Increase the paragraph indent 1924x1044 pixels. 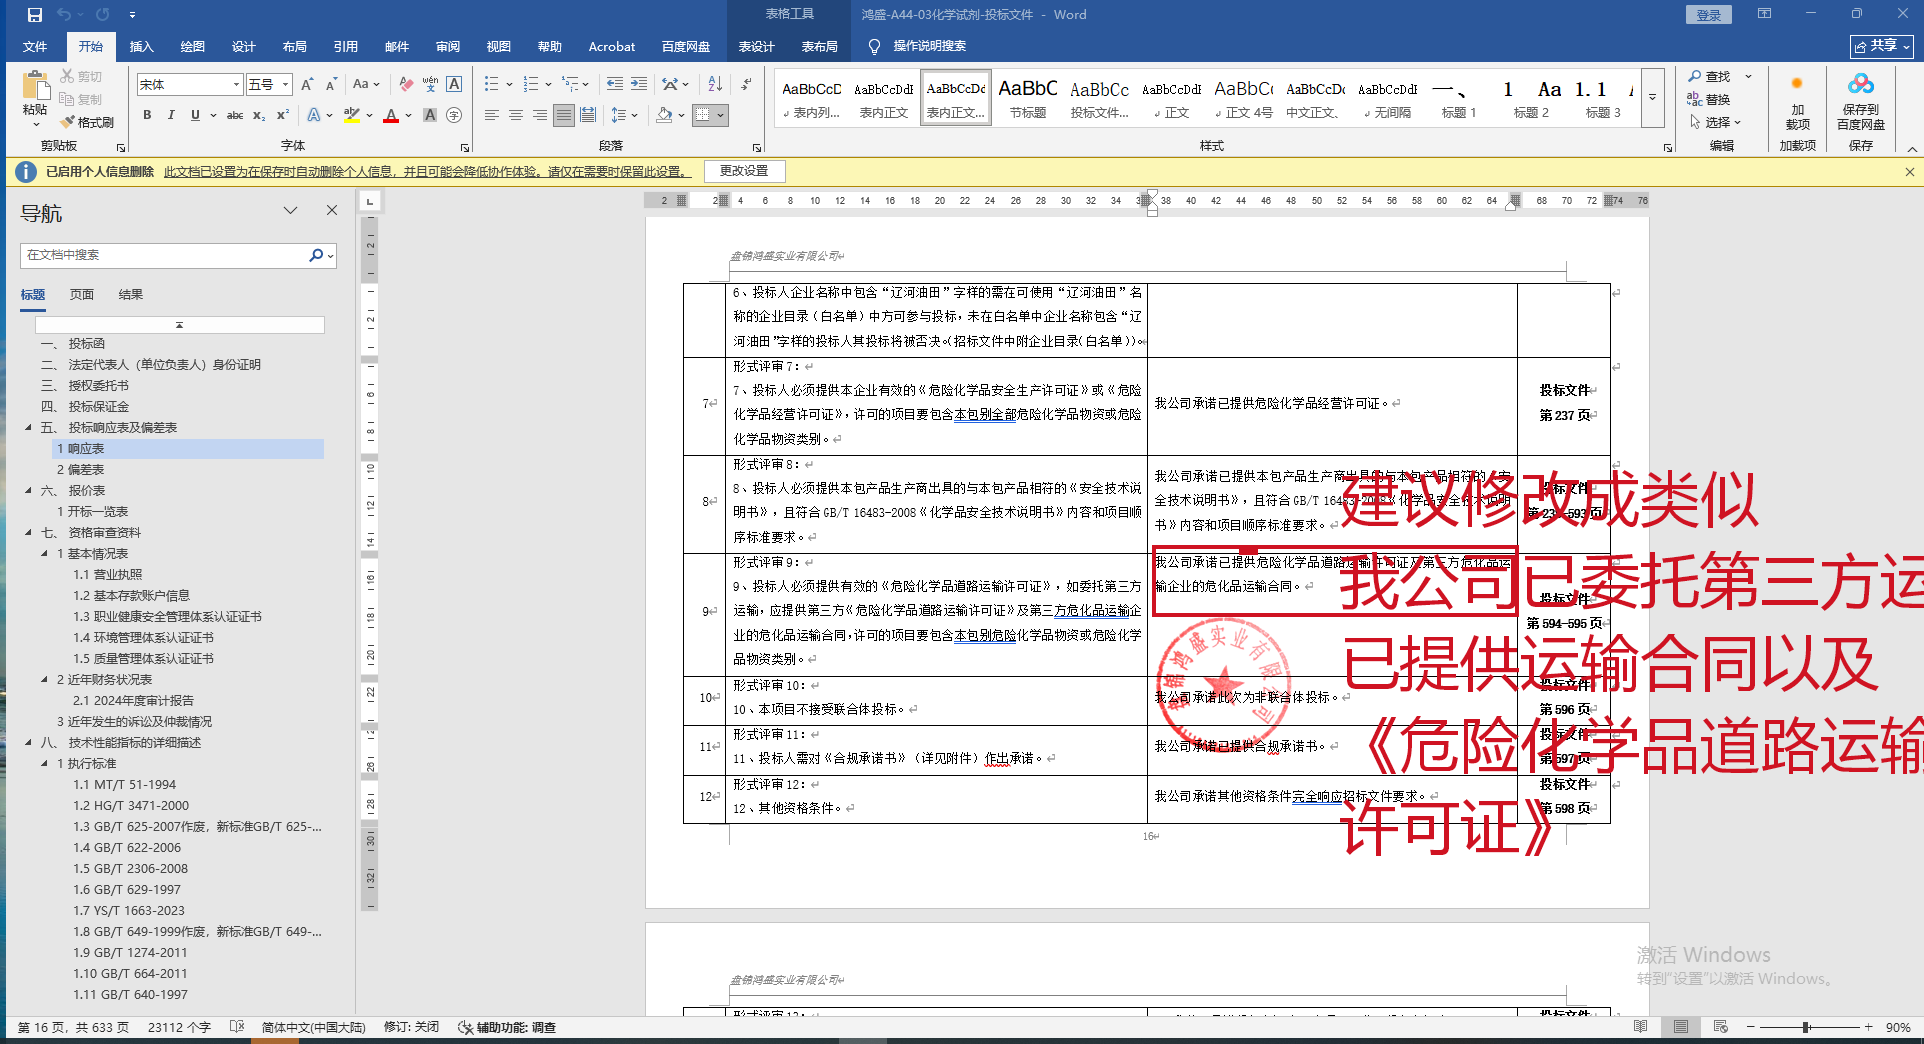(639, 84)
